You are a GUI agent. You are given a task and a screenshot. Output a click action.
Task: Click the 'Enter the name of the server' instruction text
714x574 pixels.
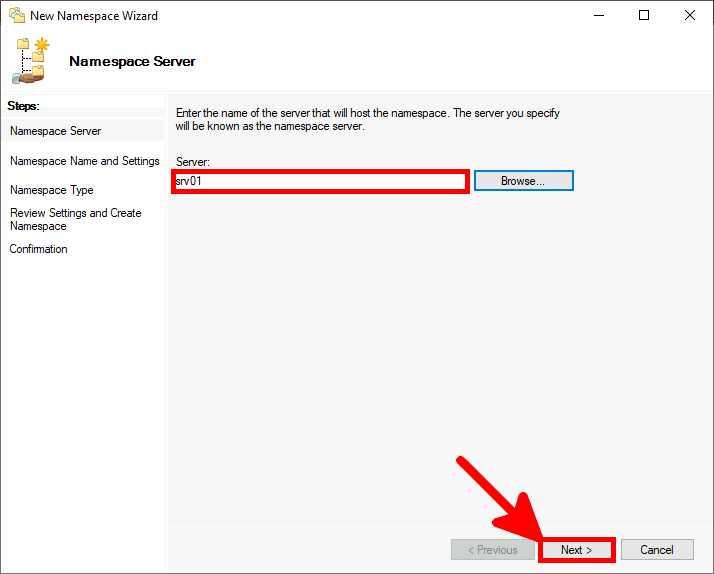[367, 120]
